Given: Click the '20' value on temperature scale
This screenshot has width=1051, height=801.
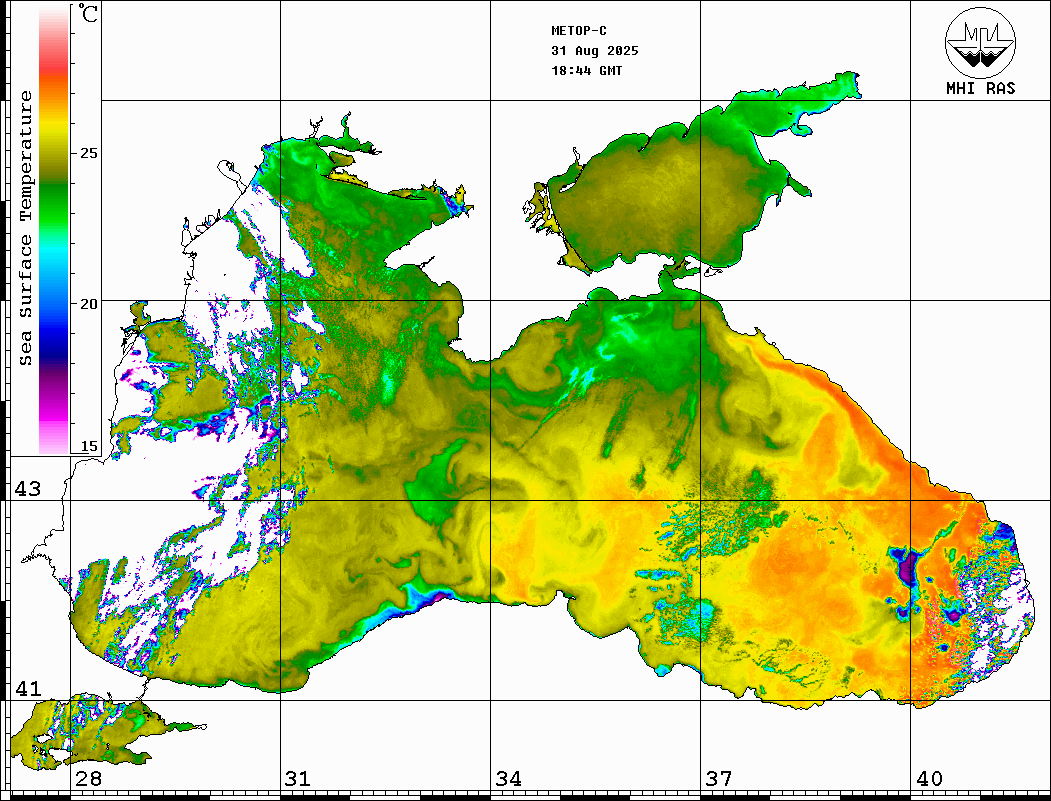Looking at the screenshot, I should [88, 304].
